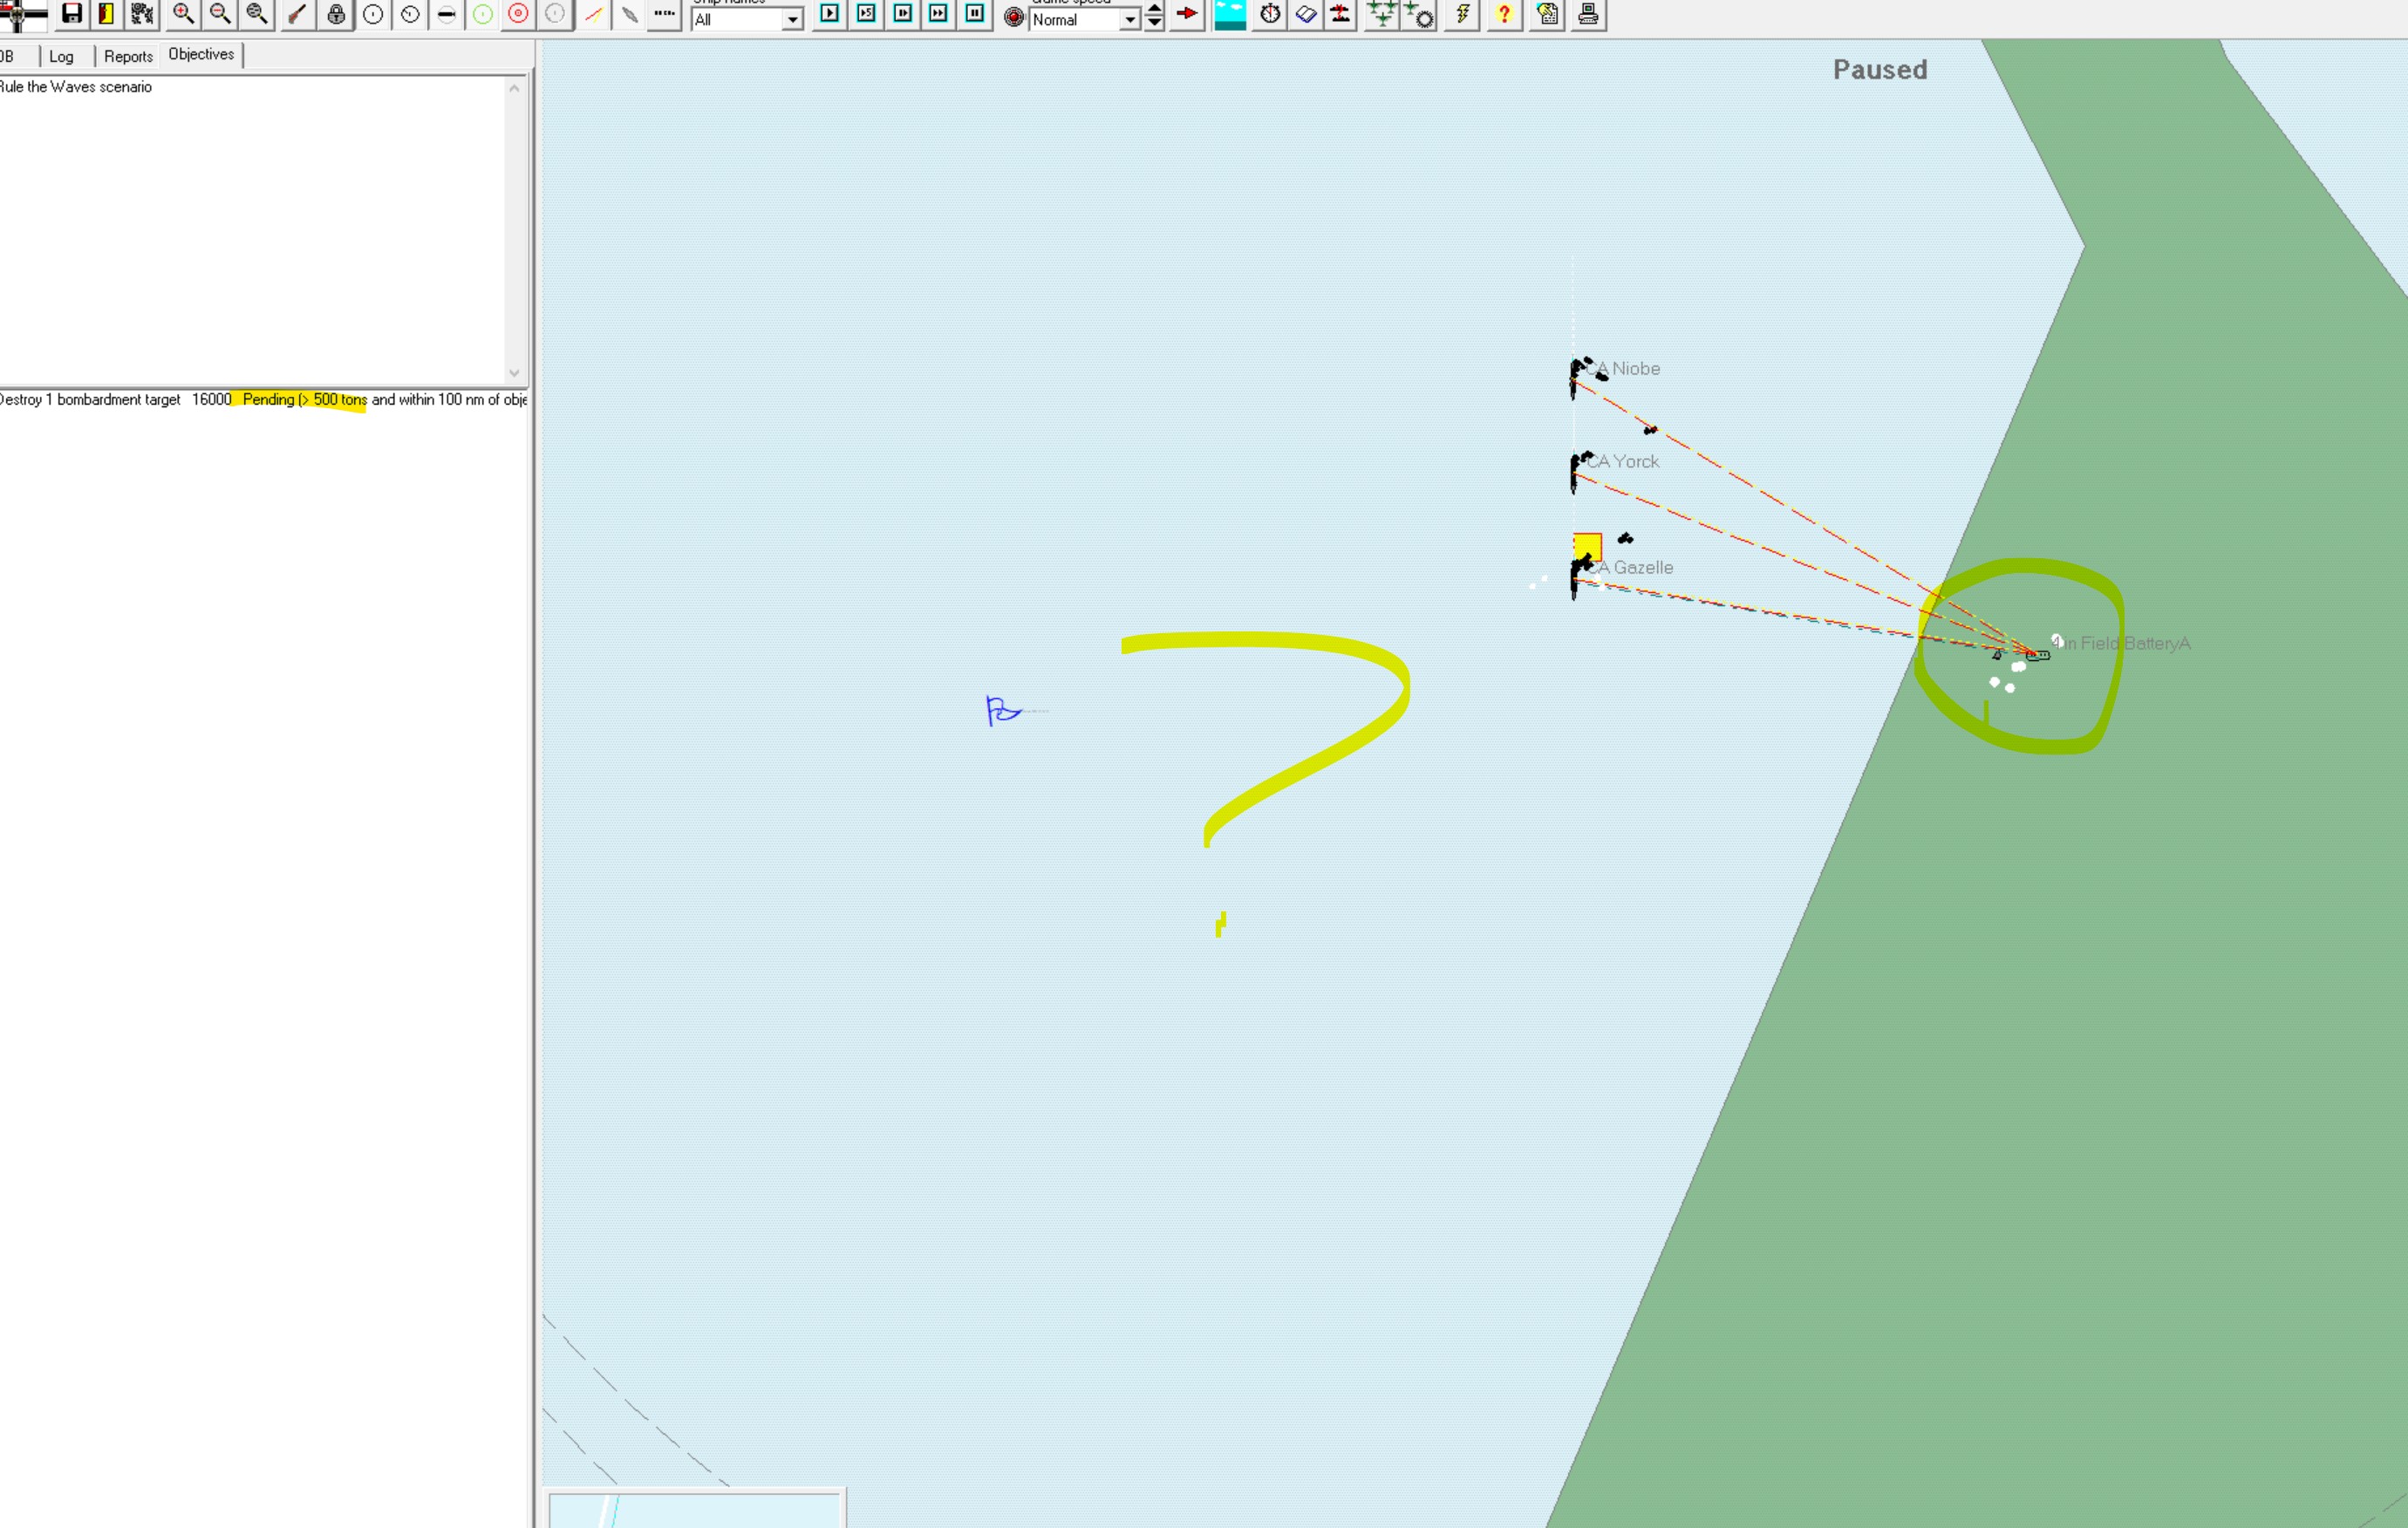Open the Game speed Normal dropdown

1085,19
